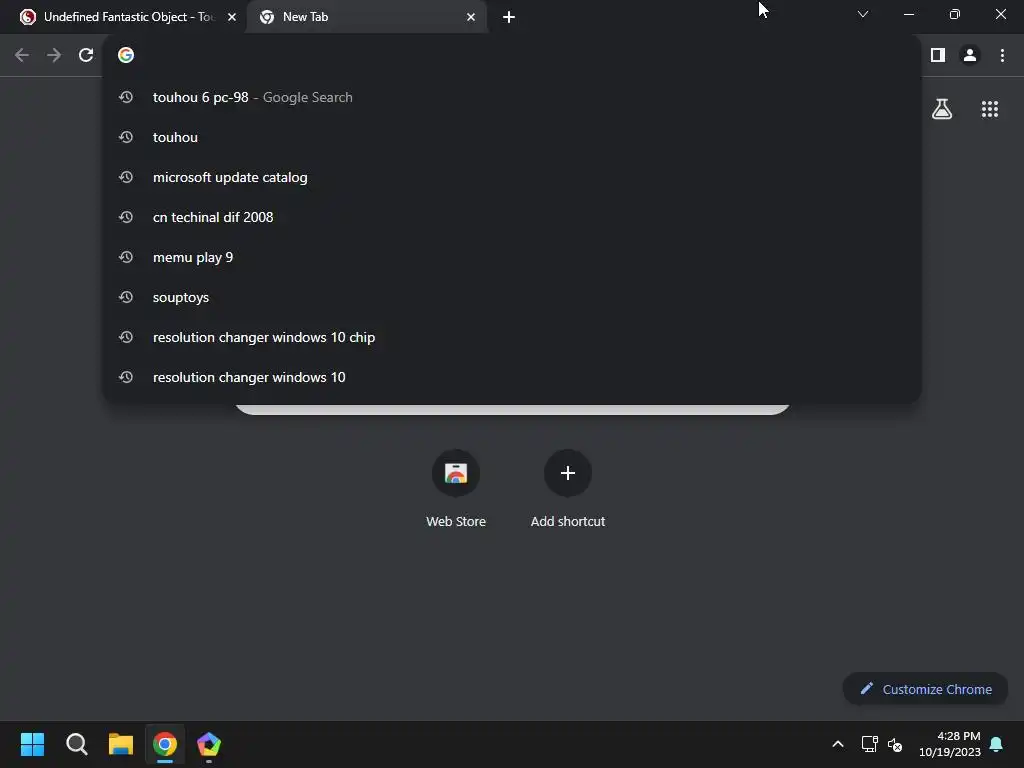The image size is (1024, 768).
Task: Click the muted volume tray icon
Action: 895,744
